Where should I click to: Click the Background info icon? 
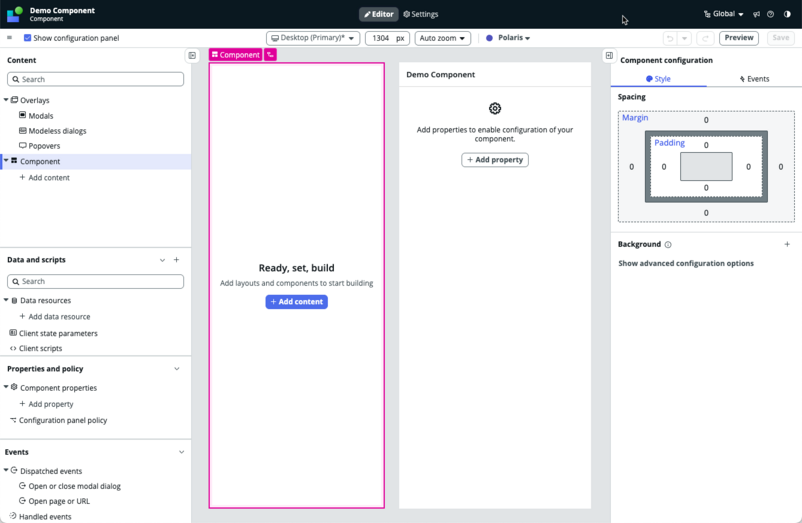tap(668, 244)
